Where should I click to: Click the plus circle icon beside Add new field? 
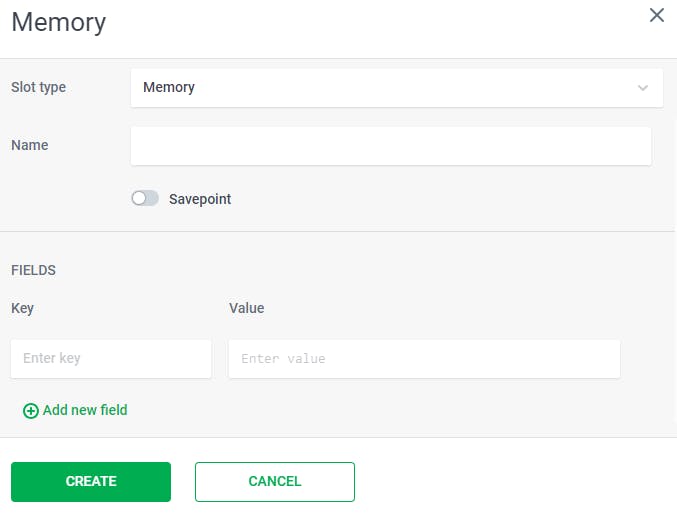click(31, 411)
